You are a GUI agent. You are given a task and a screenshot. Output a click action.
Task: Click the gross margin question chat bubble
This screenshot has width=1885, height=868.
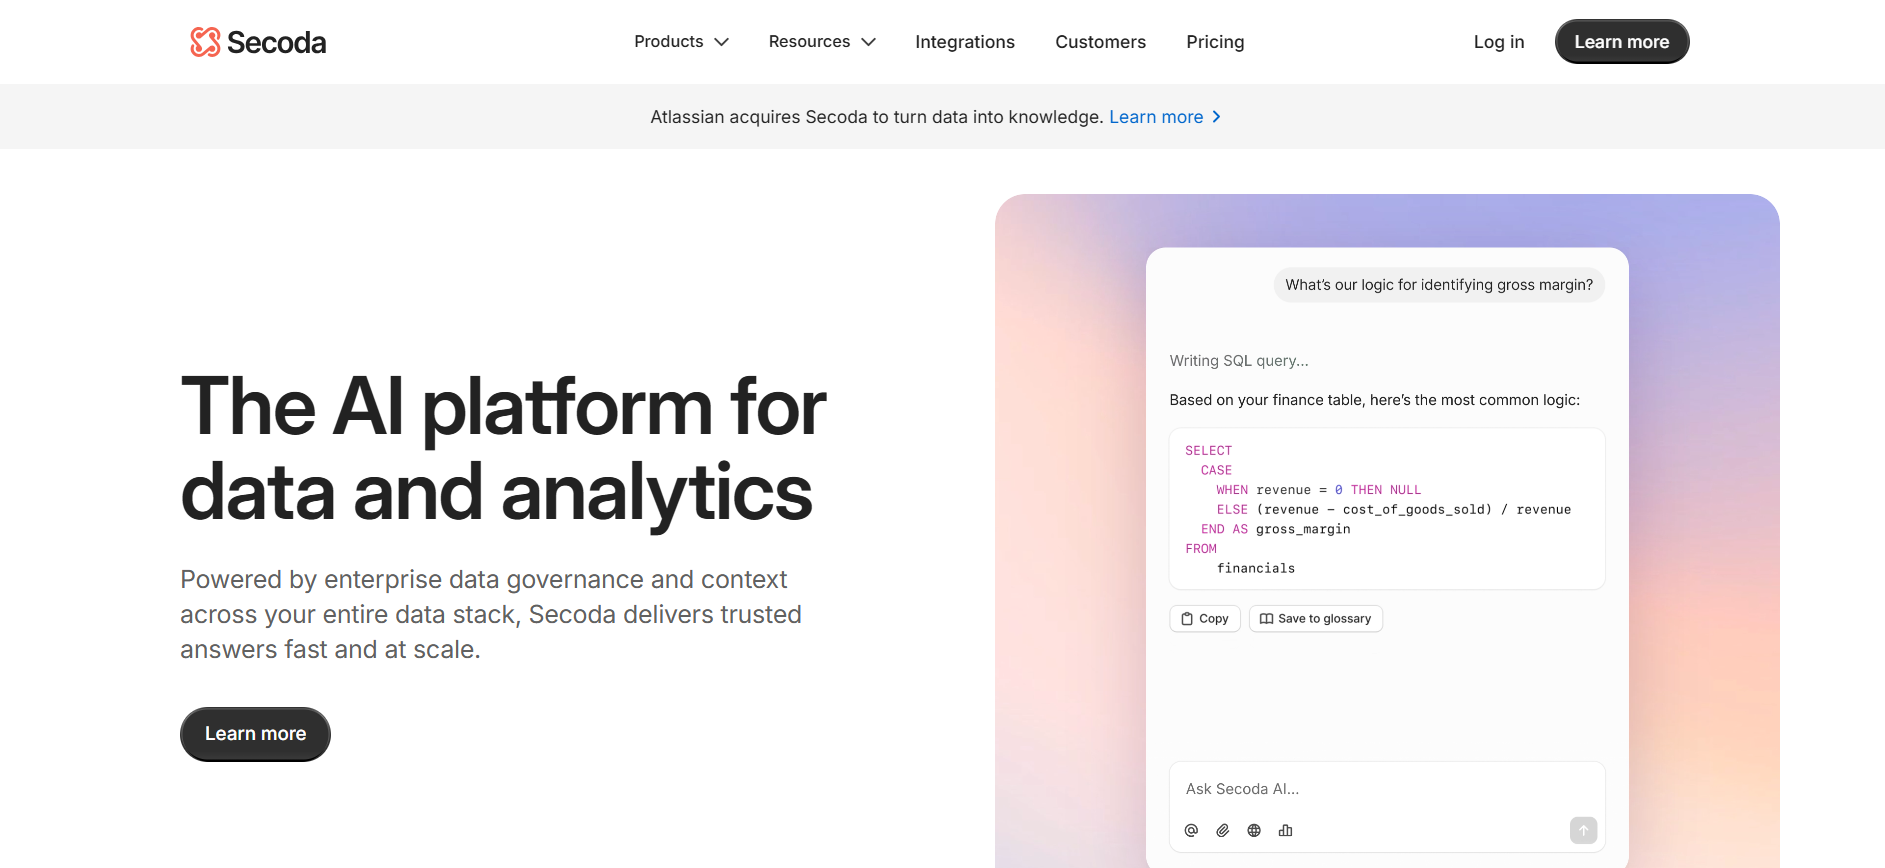[1438, 285]
